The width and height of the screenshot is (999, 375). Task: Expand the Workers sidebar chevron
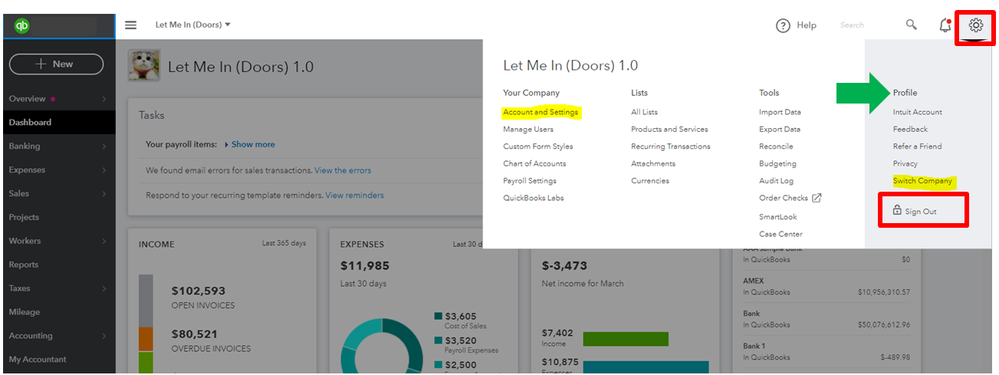pyautogui.click(x=104, y=241)
